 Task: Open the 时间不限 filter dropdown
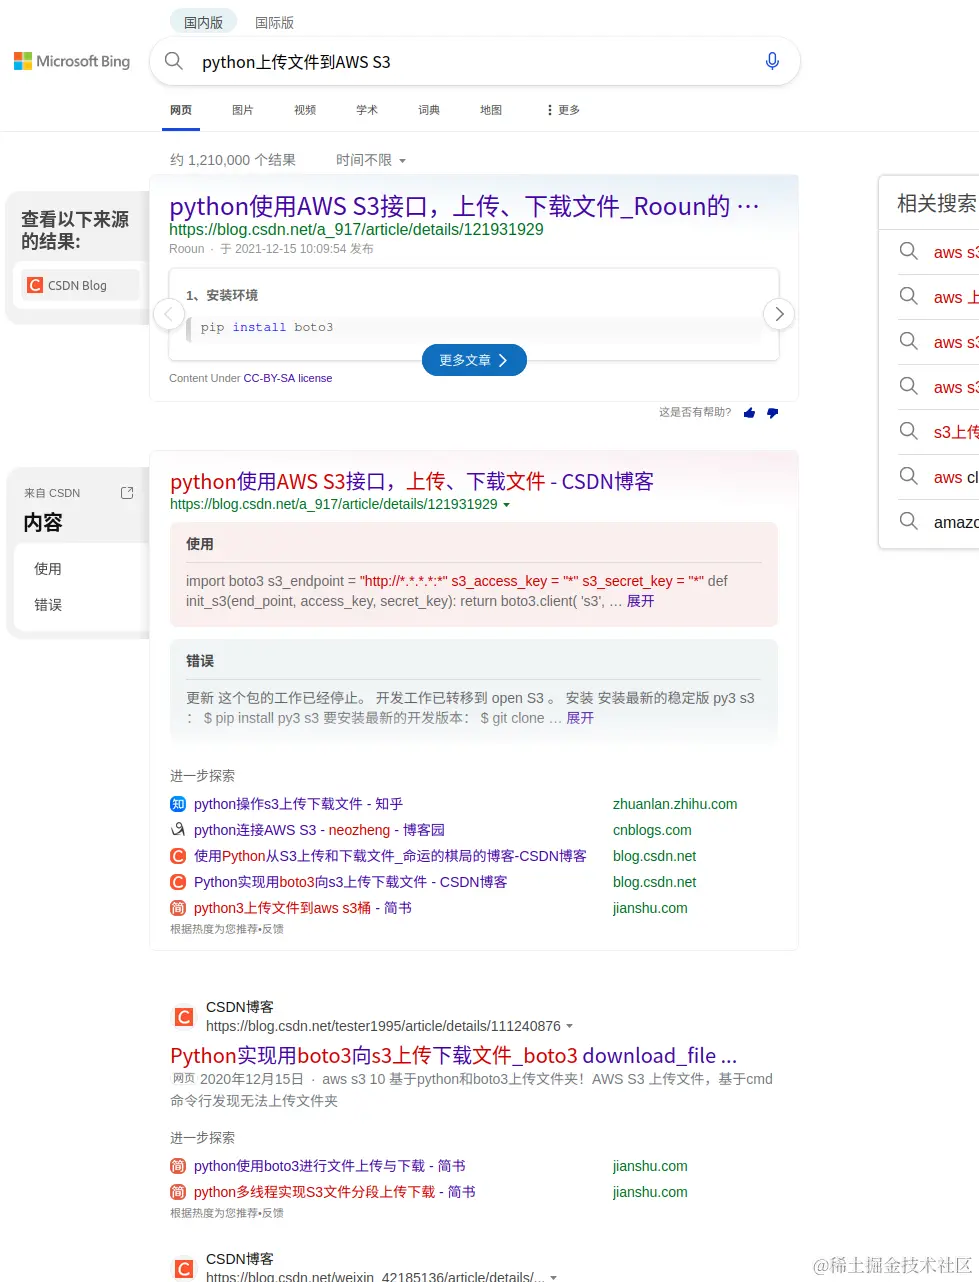pyautogui.click(x=368, y=160)
